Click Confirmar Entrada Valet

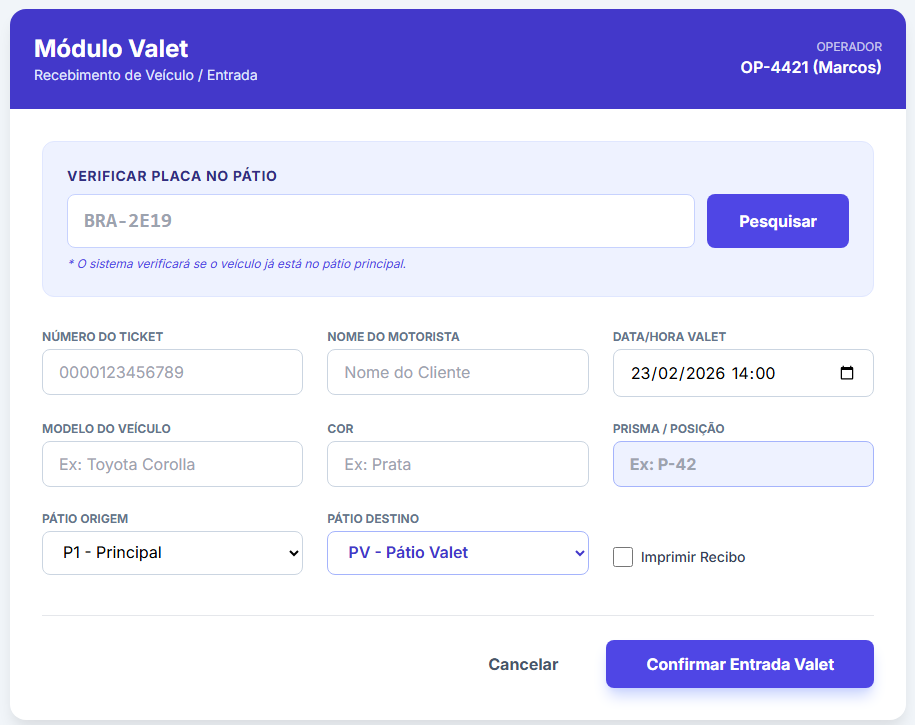[x=740, y=664]
